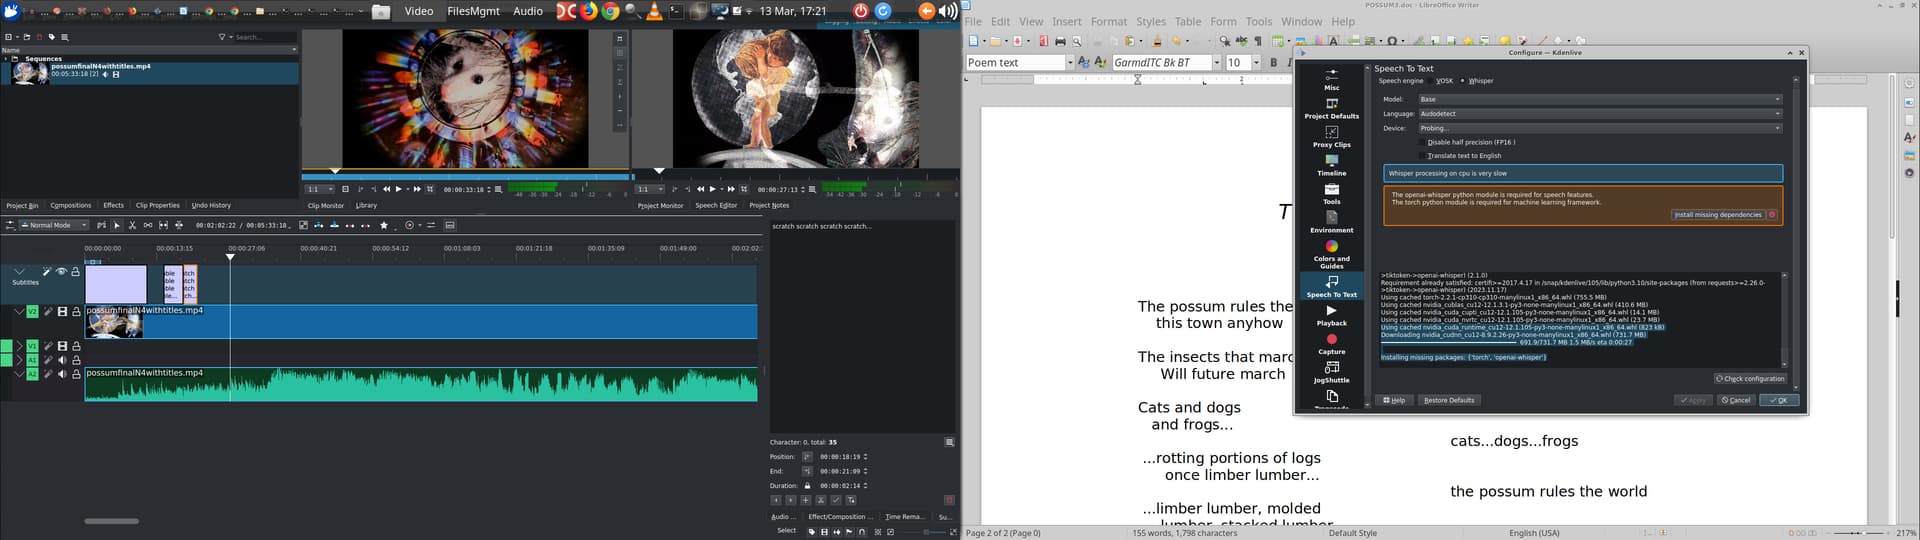Open the Tools menu in LibreOffice Writer
Viewport: 1920px width, 540px height.
[1259, 21]
